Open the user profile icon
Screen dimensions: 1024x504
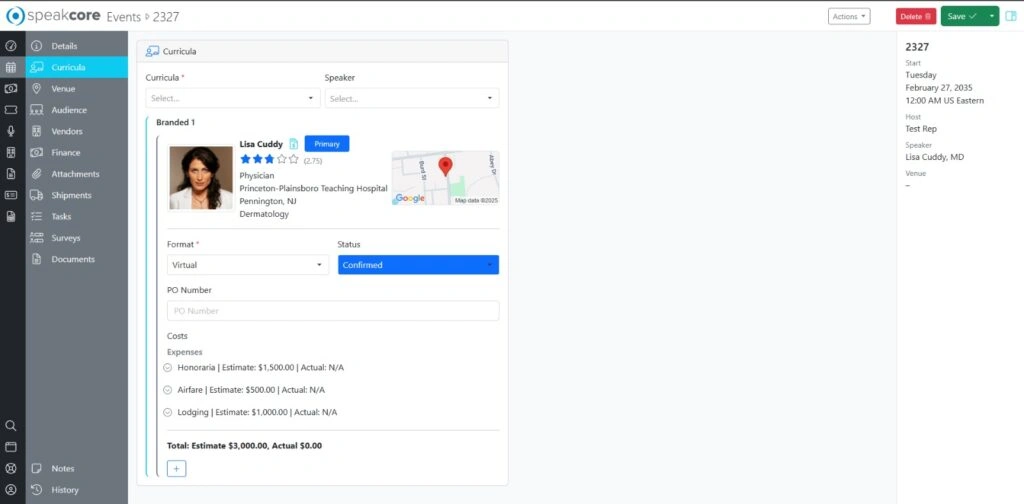click(11, 489)
